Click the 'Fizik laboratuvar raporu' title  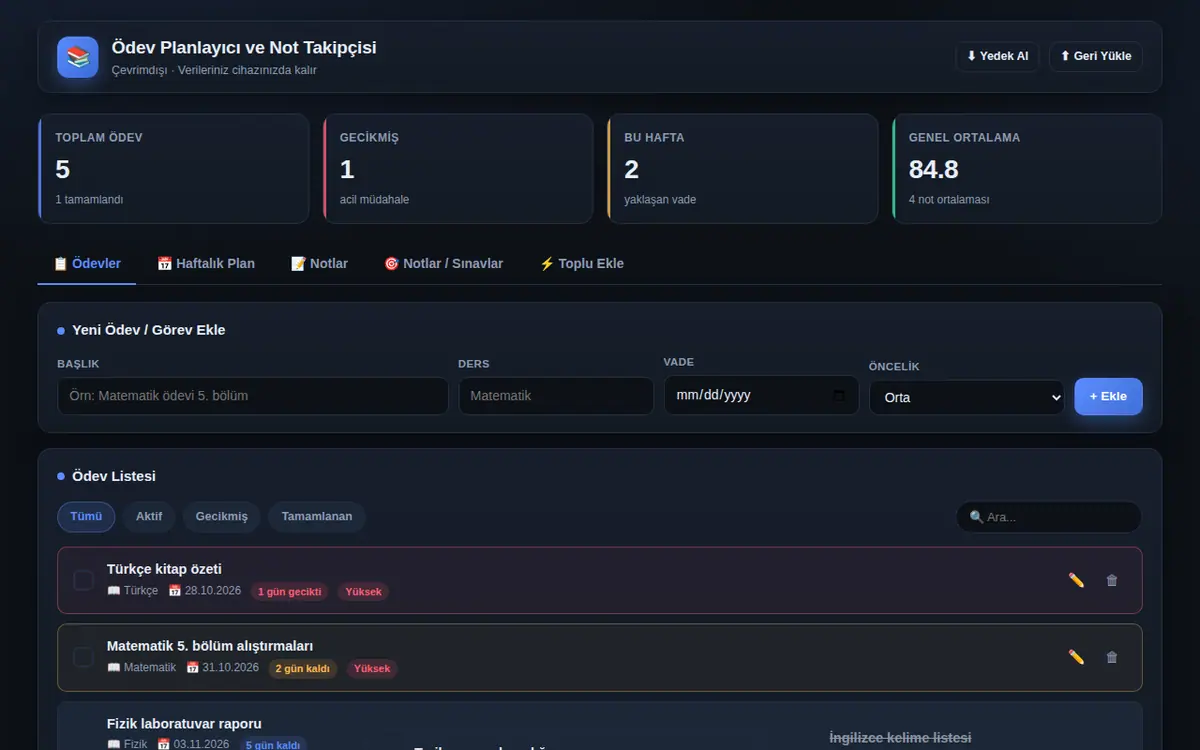184,723
